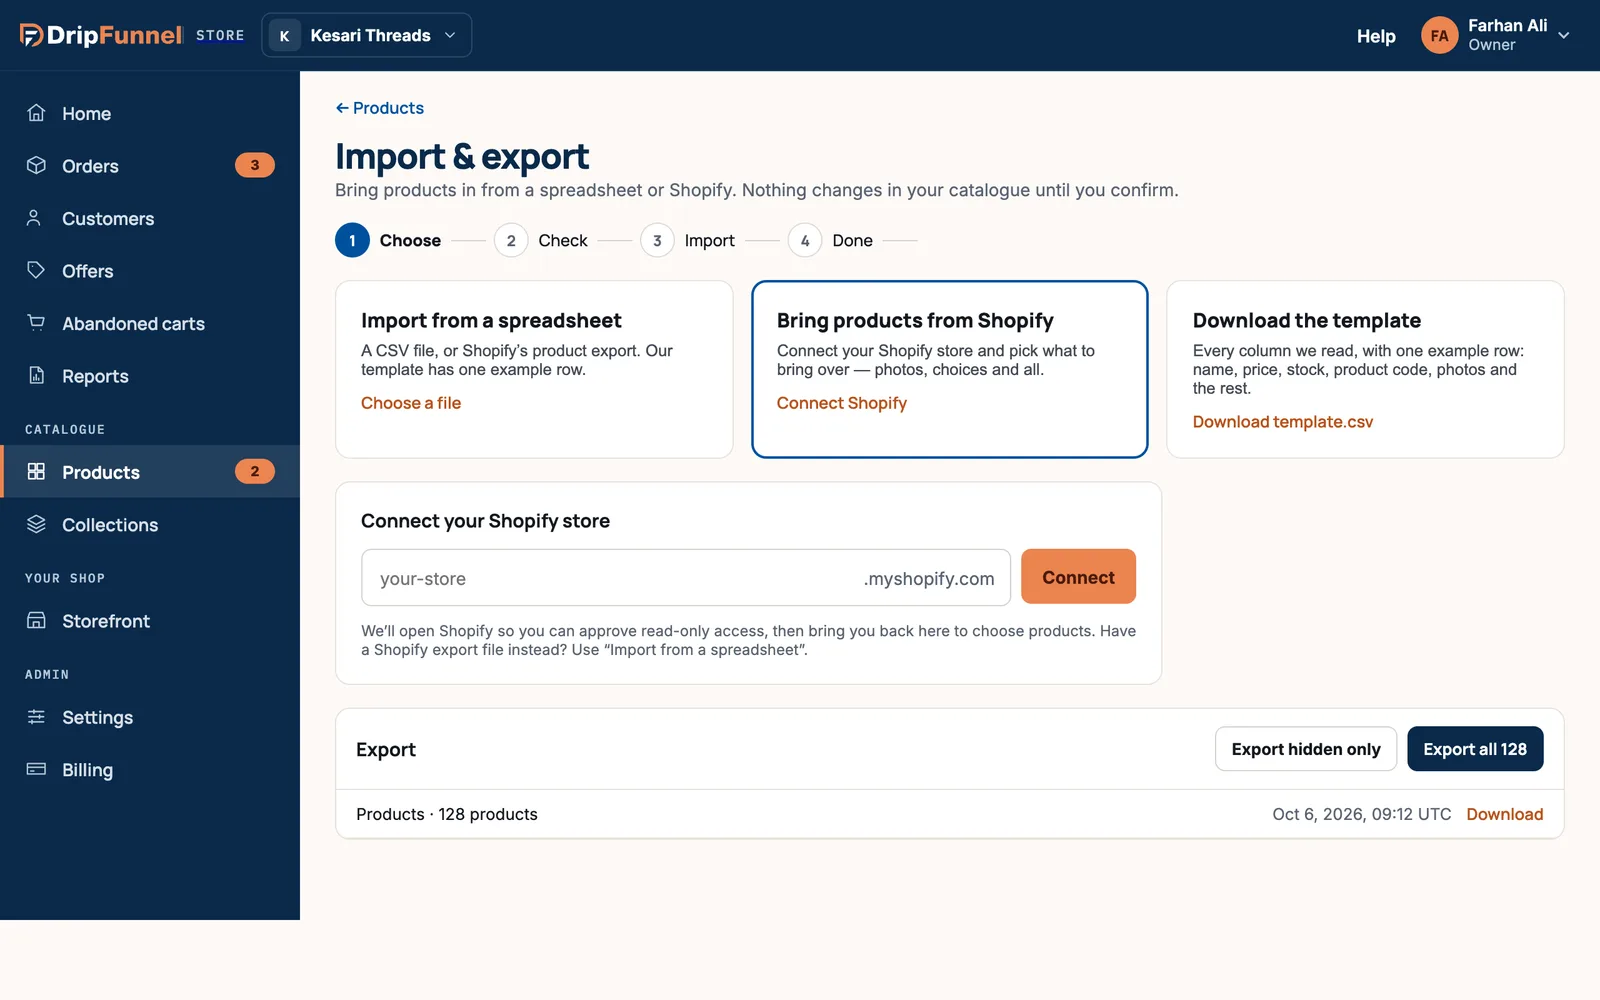
Task: Open Help in the top bar
Action: (1376, 36)
